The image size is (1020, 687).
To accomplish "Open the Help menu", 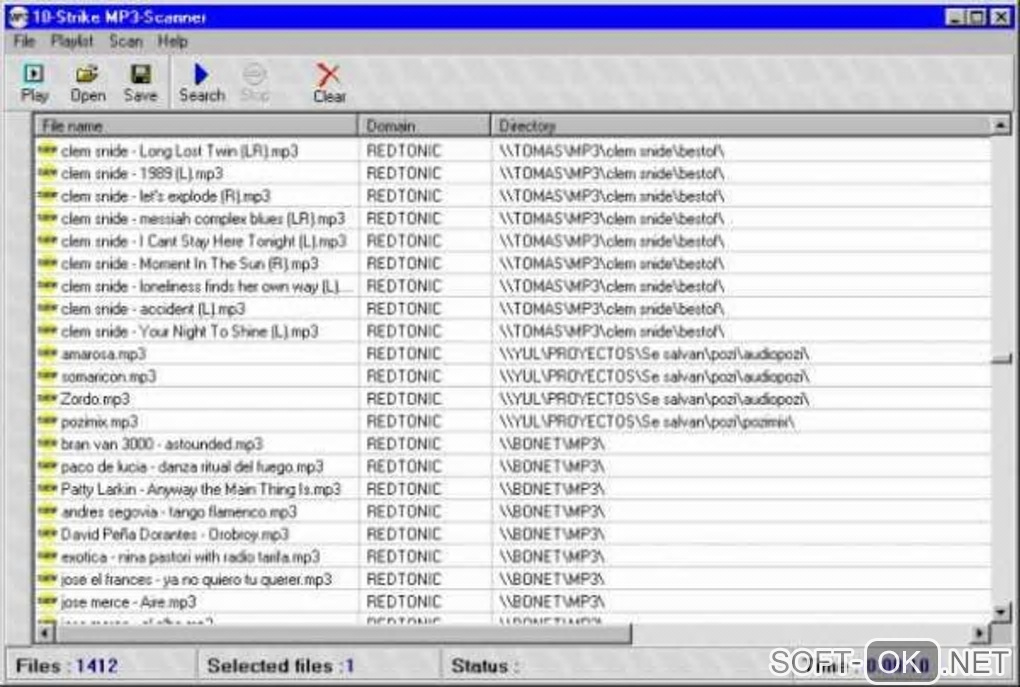I will click(x=172, y=42).
